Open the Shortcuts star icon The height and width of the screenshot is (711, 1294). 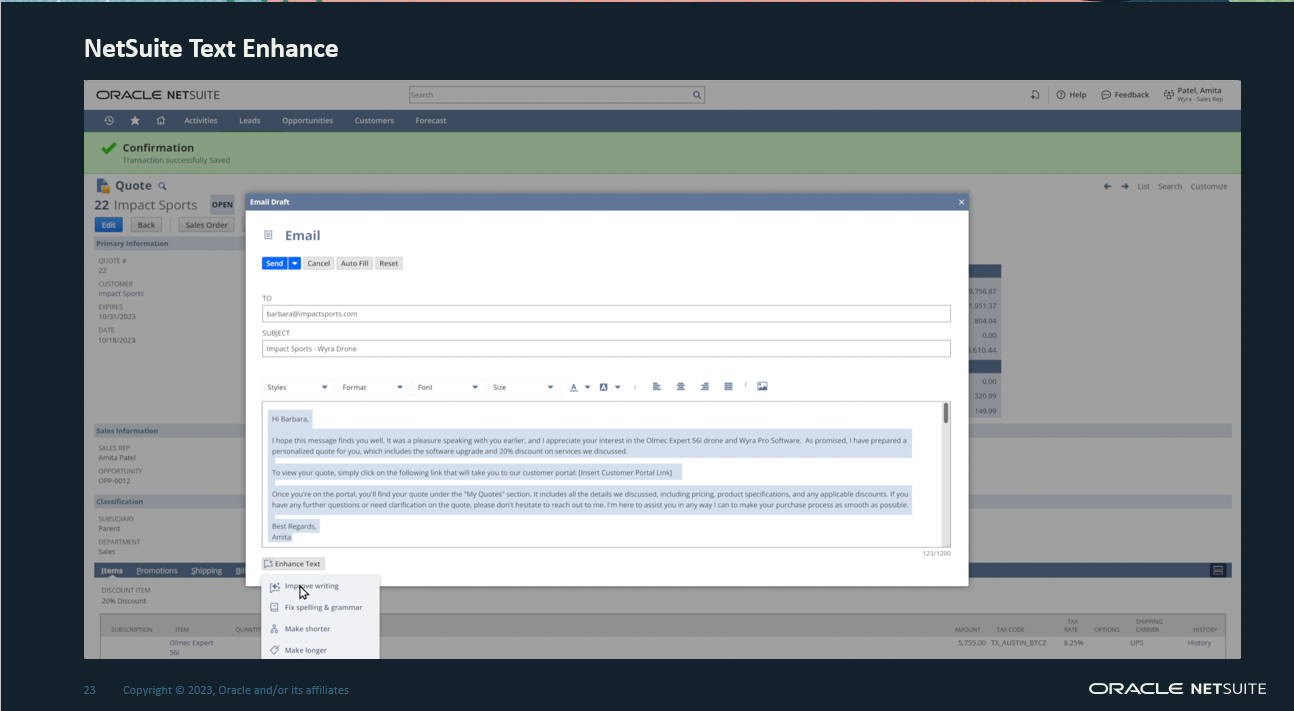pyautogui.click(x=135, y=121)
